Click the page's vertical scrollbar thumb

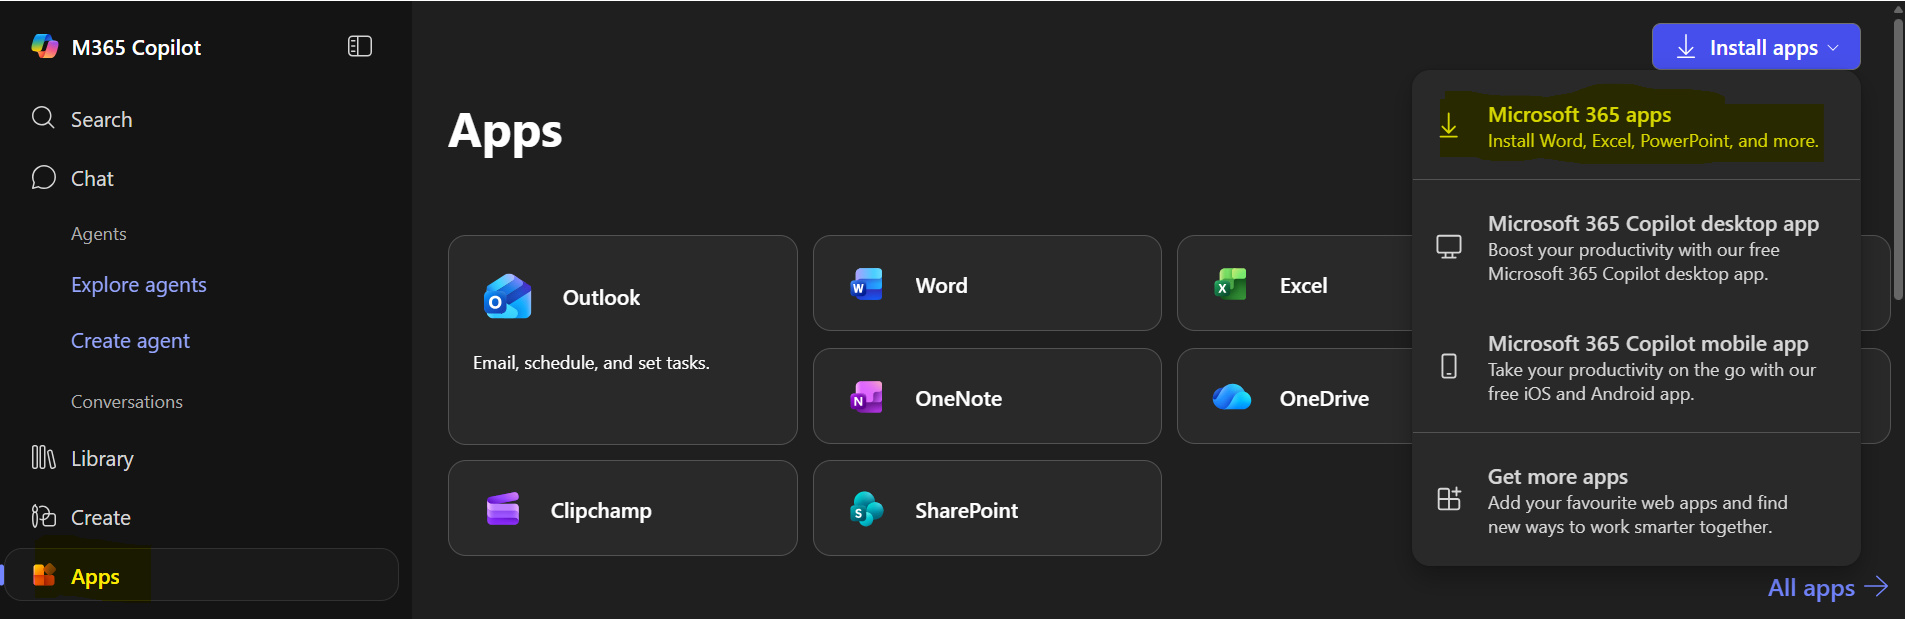1898,158
